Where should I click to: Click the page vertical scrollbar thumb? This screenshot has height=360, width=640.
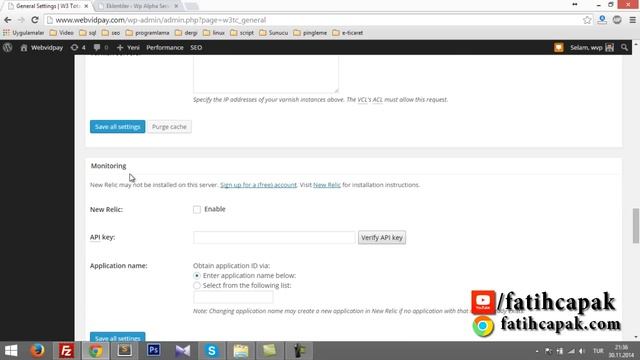pyautogui.click(x=636, y=225)
